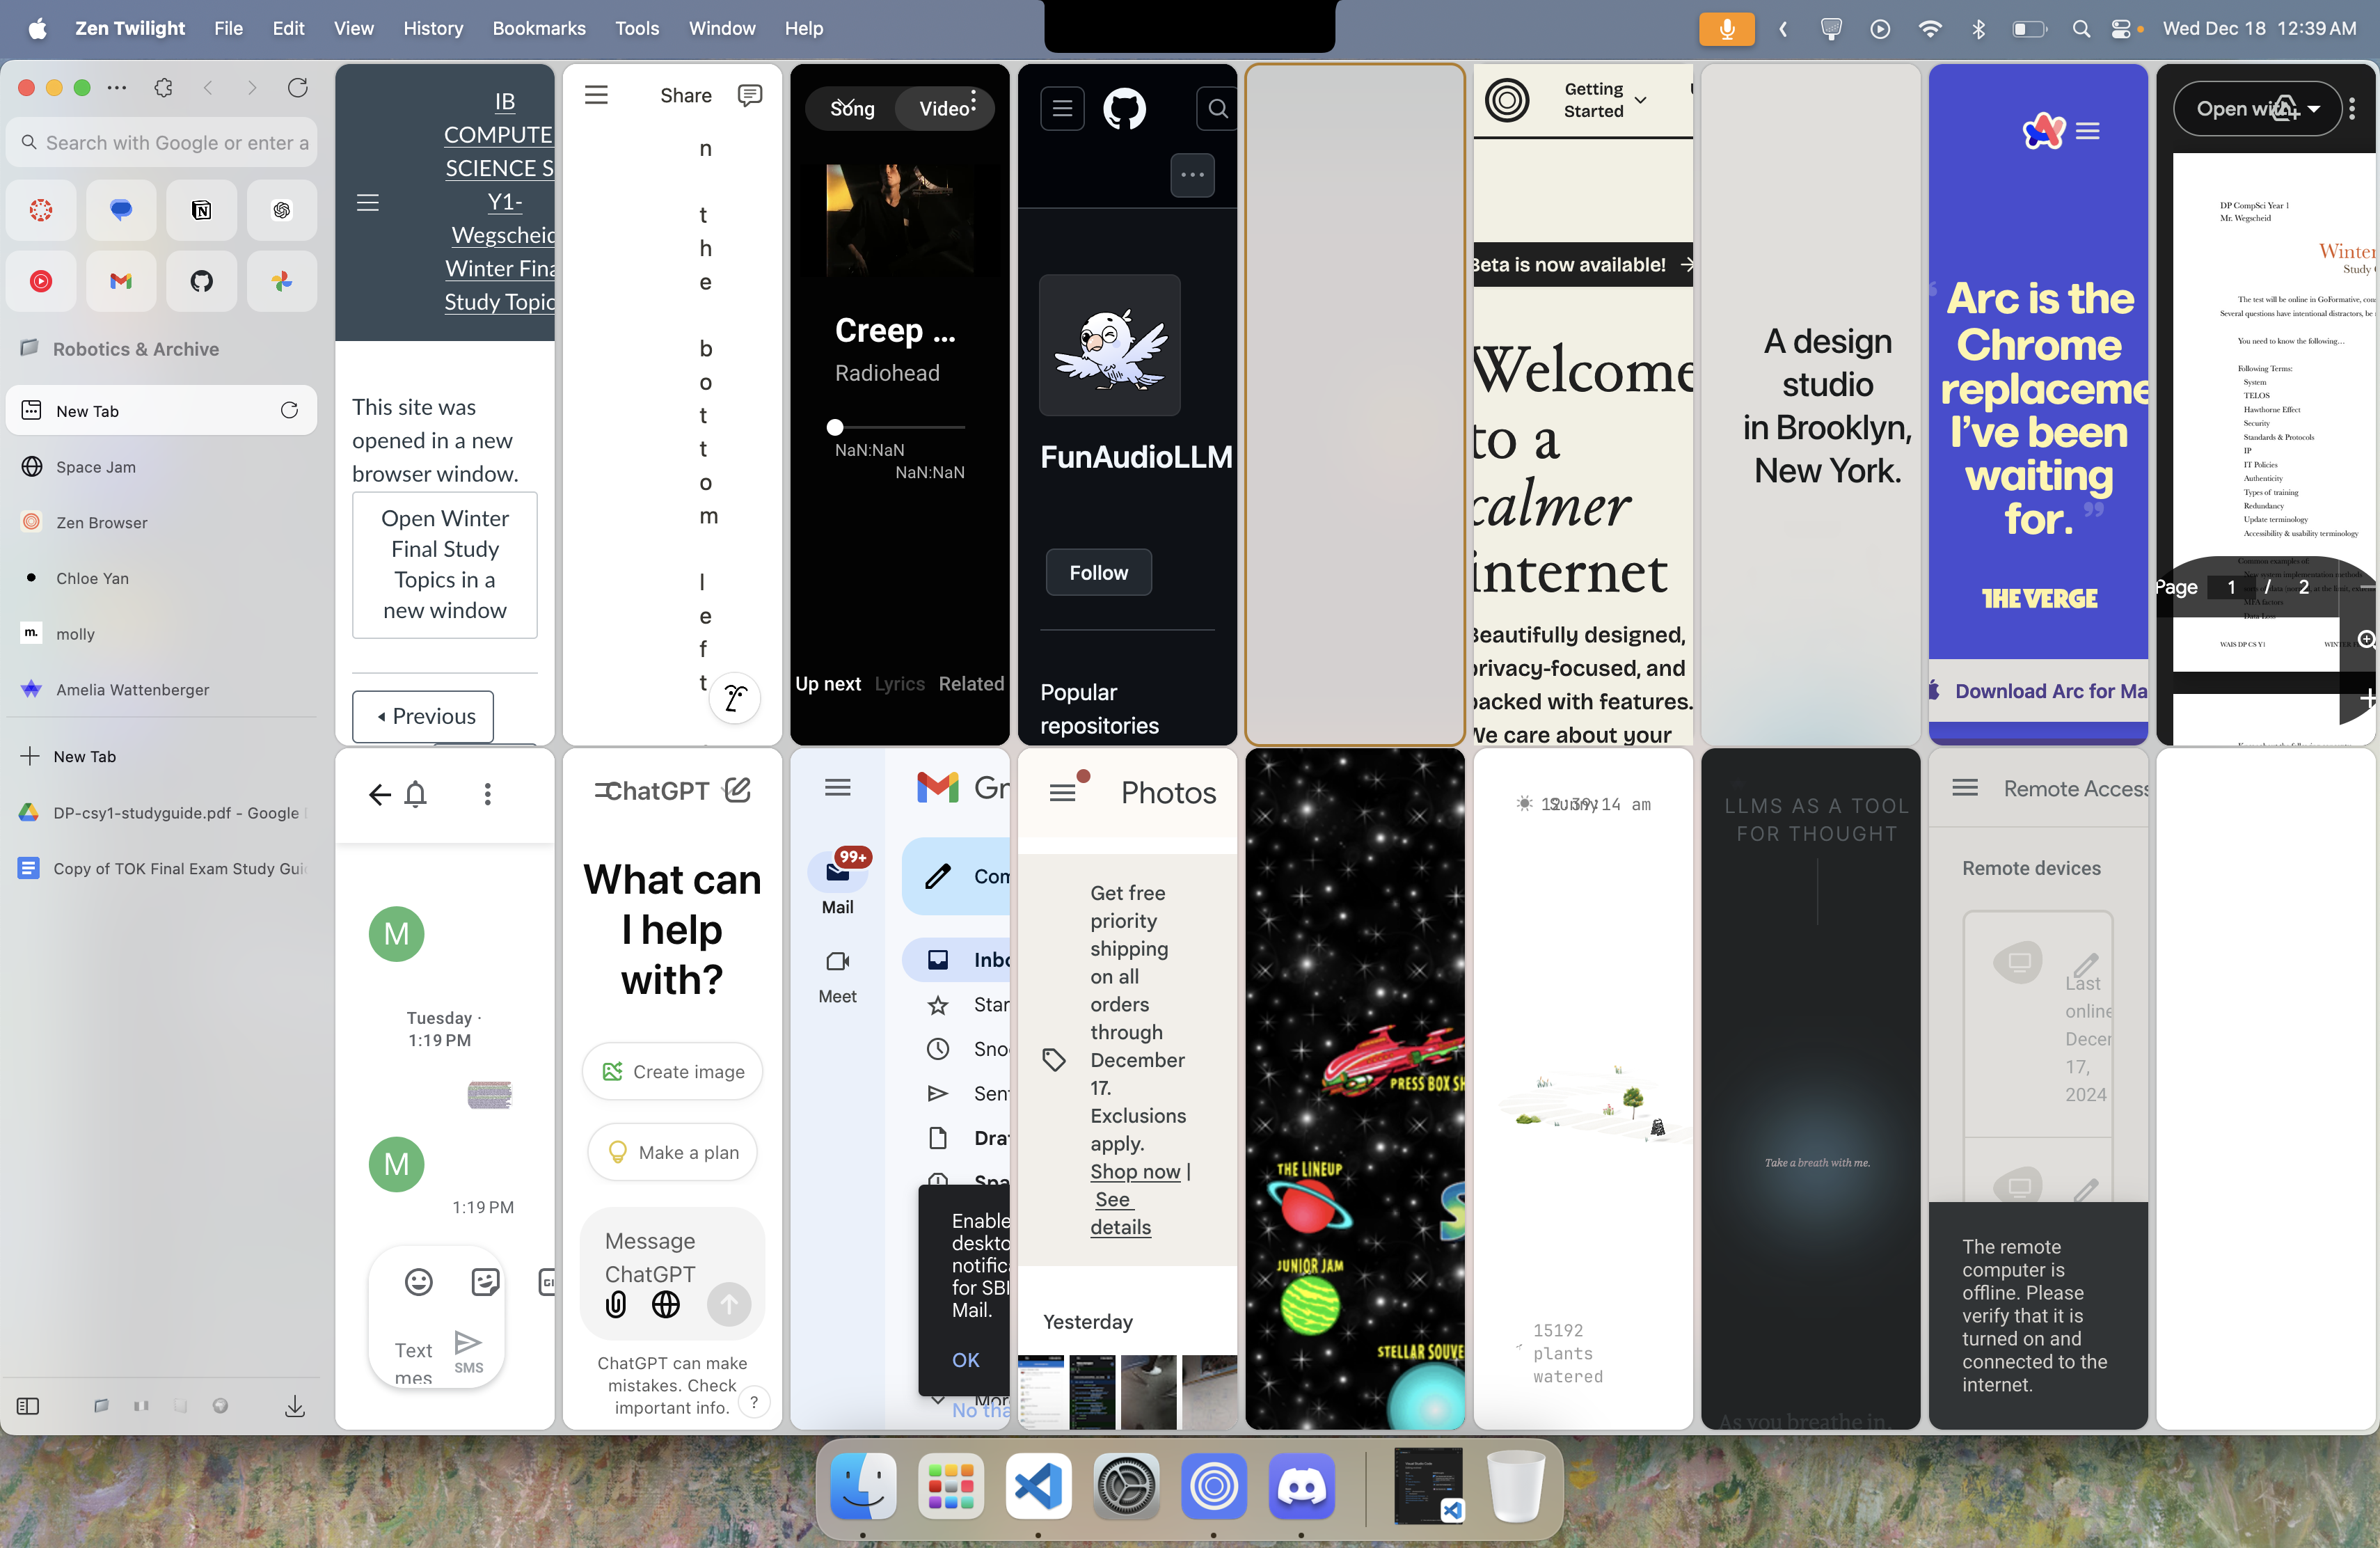Toggle the sidebar layout button
2380x1548 pixels.
point(28,1406)
